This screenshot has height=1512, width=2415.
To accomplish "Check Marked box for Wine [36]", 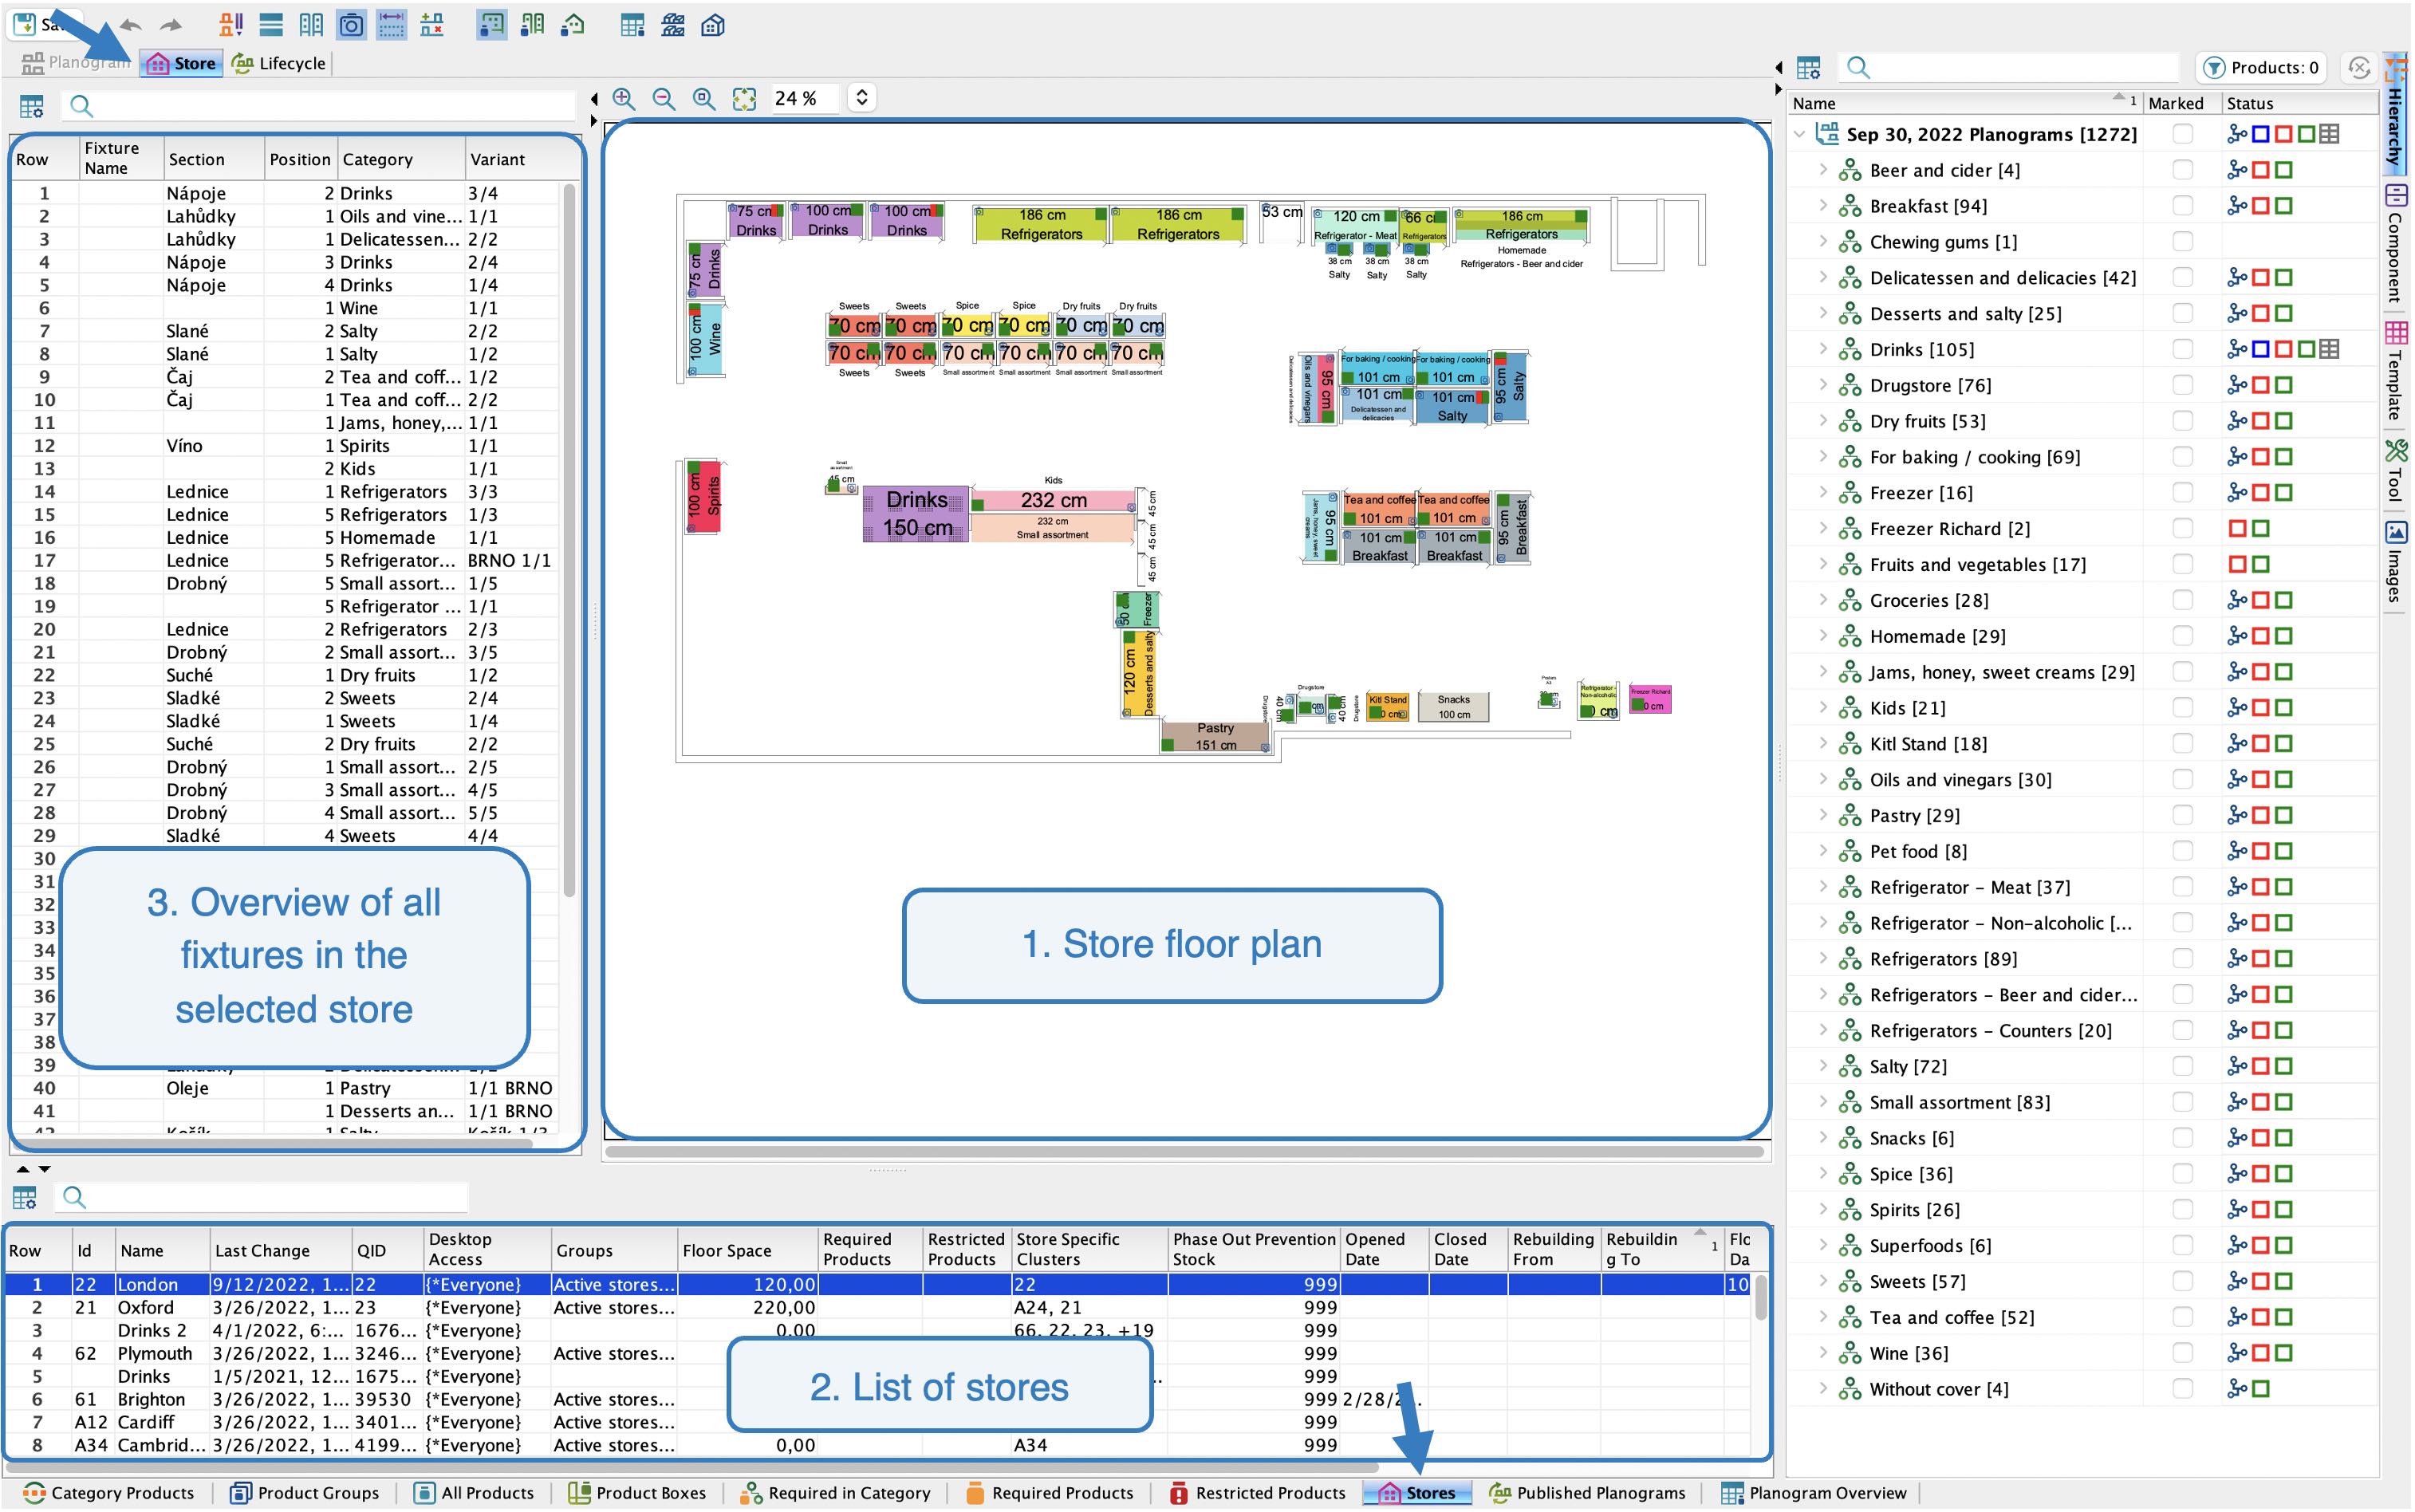I will pyautogui.click(x=2183, y=1353).
